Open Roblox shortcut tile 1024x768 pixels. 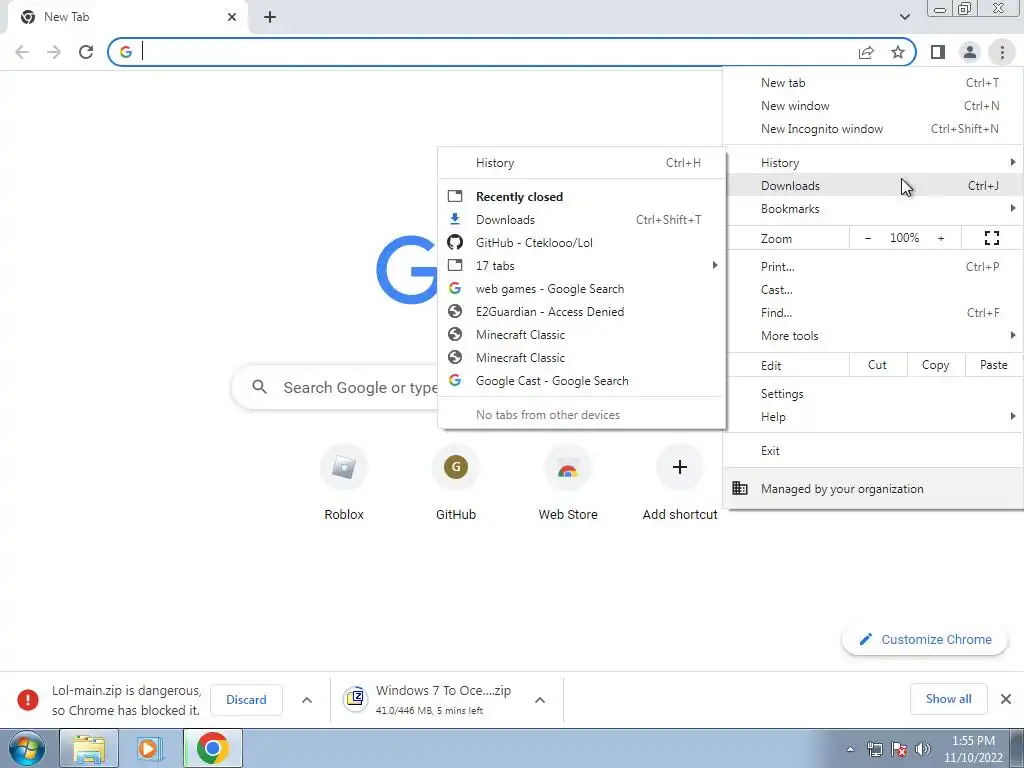tap(344, 482)
